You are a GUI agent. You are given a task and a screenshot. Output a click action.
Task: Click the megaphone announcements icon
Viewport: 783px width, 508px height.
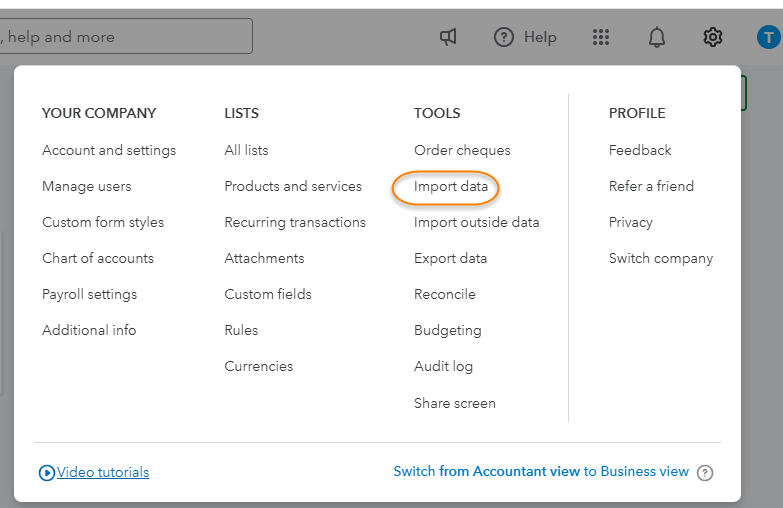click(448, 37)
